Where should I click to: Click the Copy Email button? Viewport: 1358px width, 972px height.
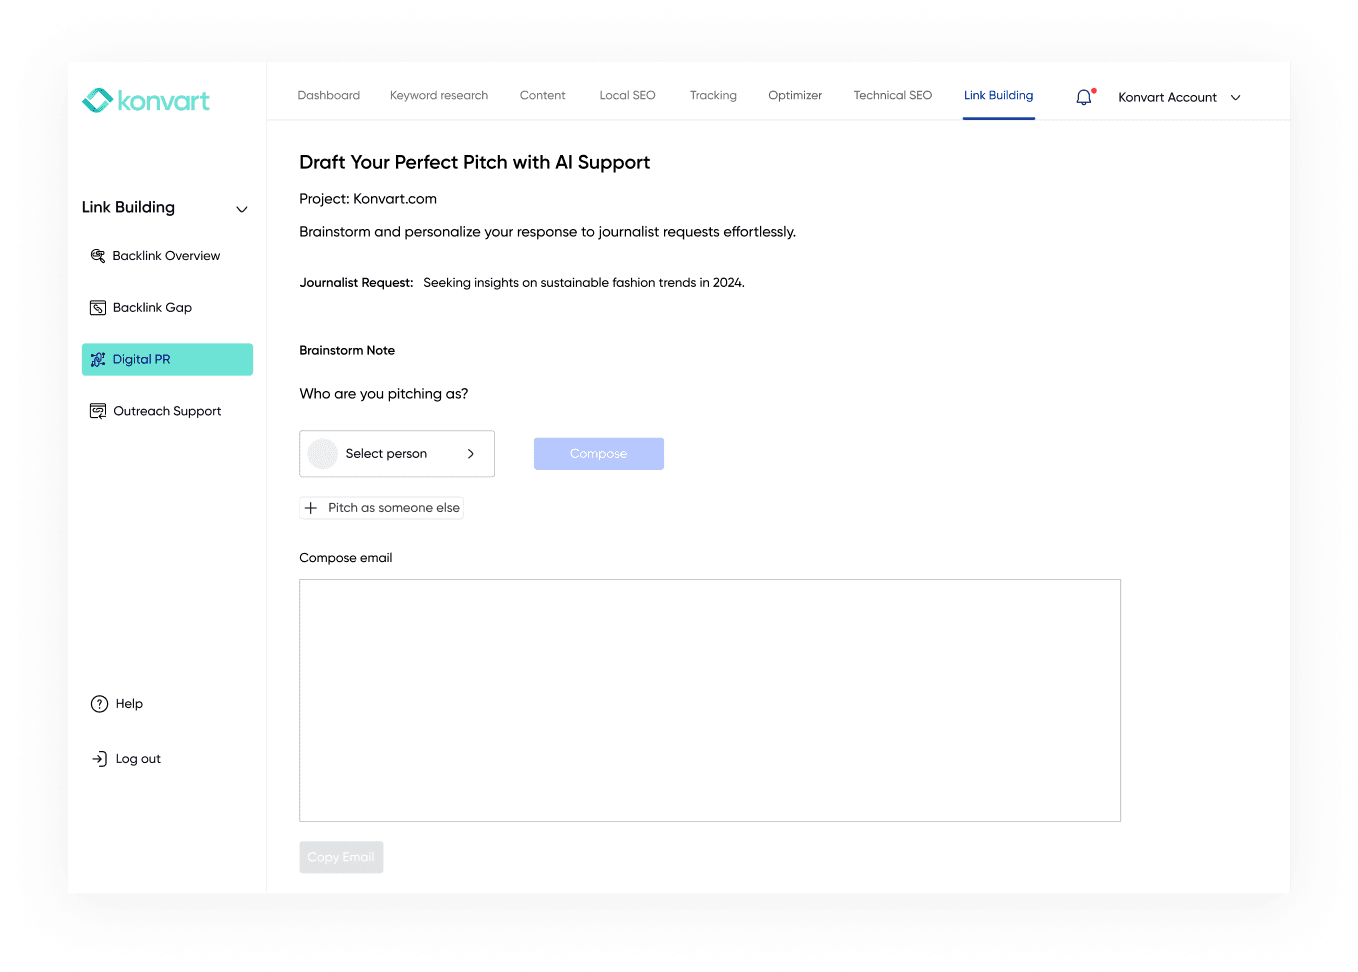coord(341,857)
